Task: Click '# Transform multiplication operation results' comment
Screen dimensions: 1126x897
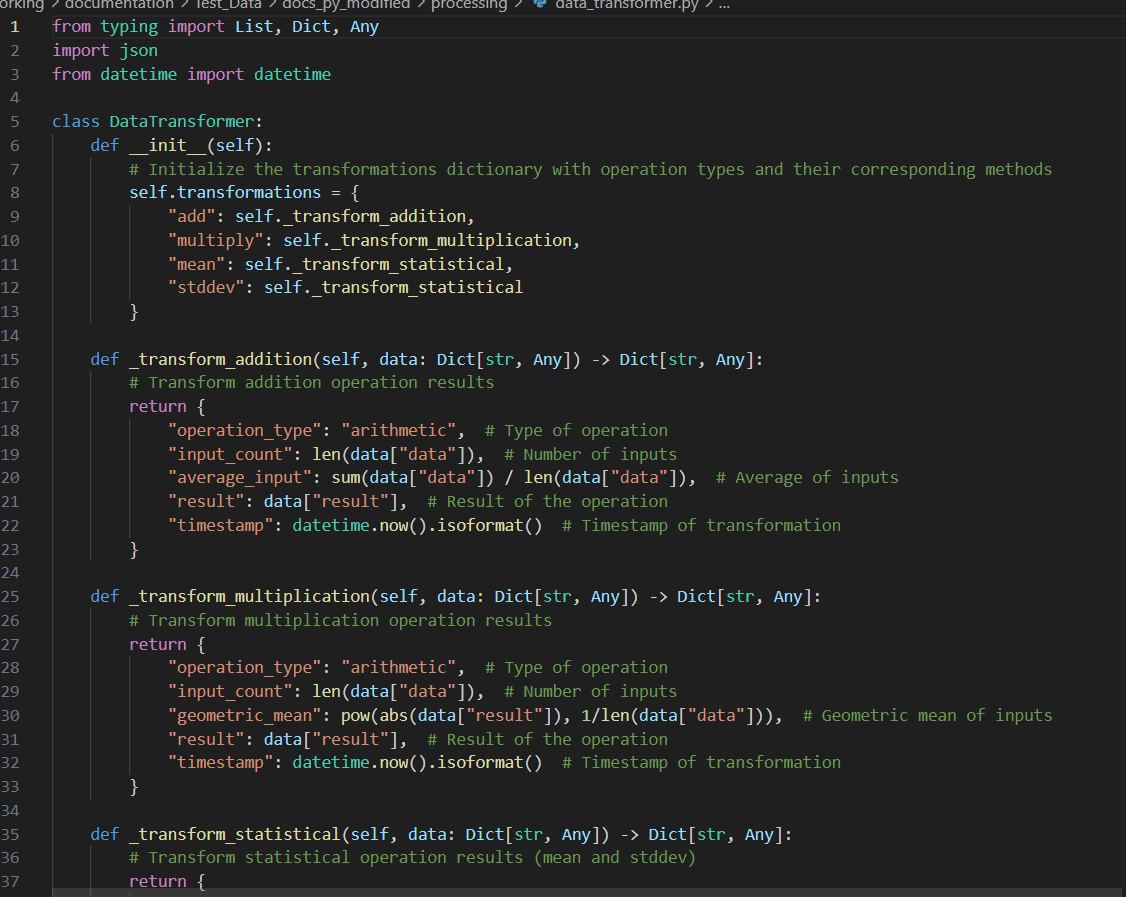Action: pyautogui.click(x=340, y=621)
